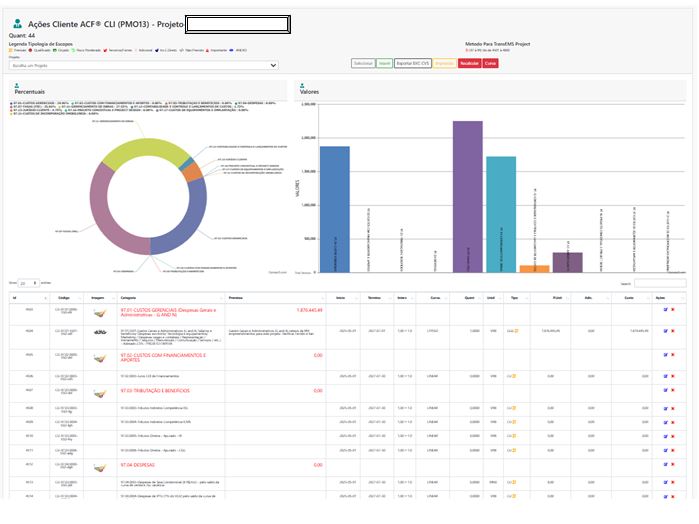Sort the table by the Código column

pos(63,298)
